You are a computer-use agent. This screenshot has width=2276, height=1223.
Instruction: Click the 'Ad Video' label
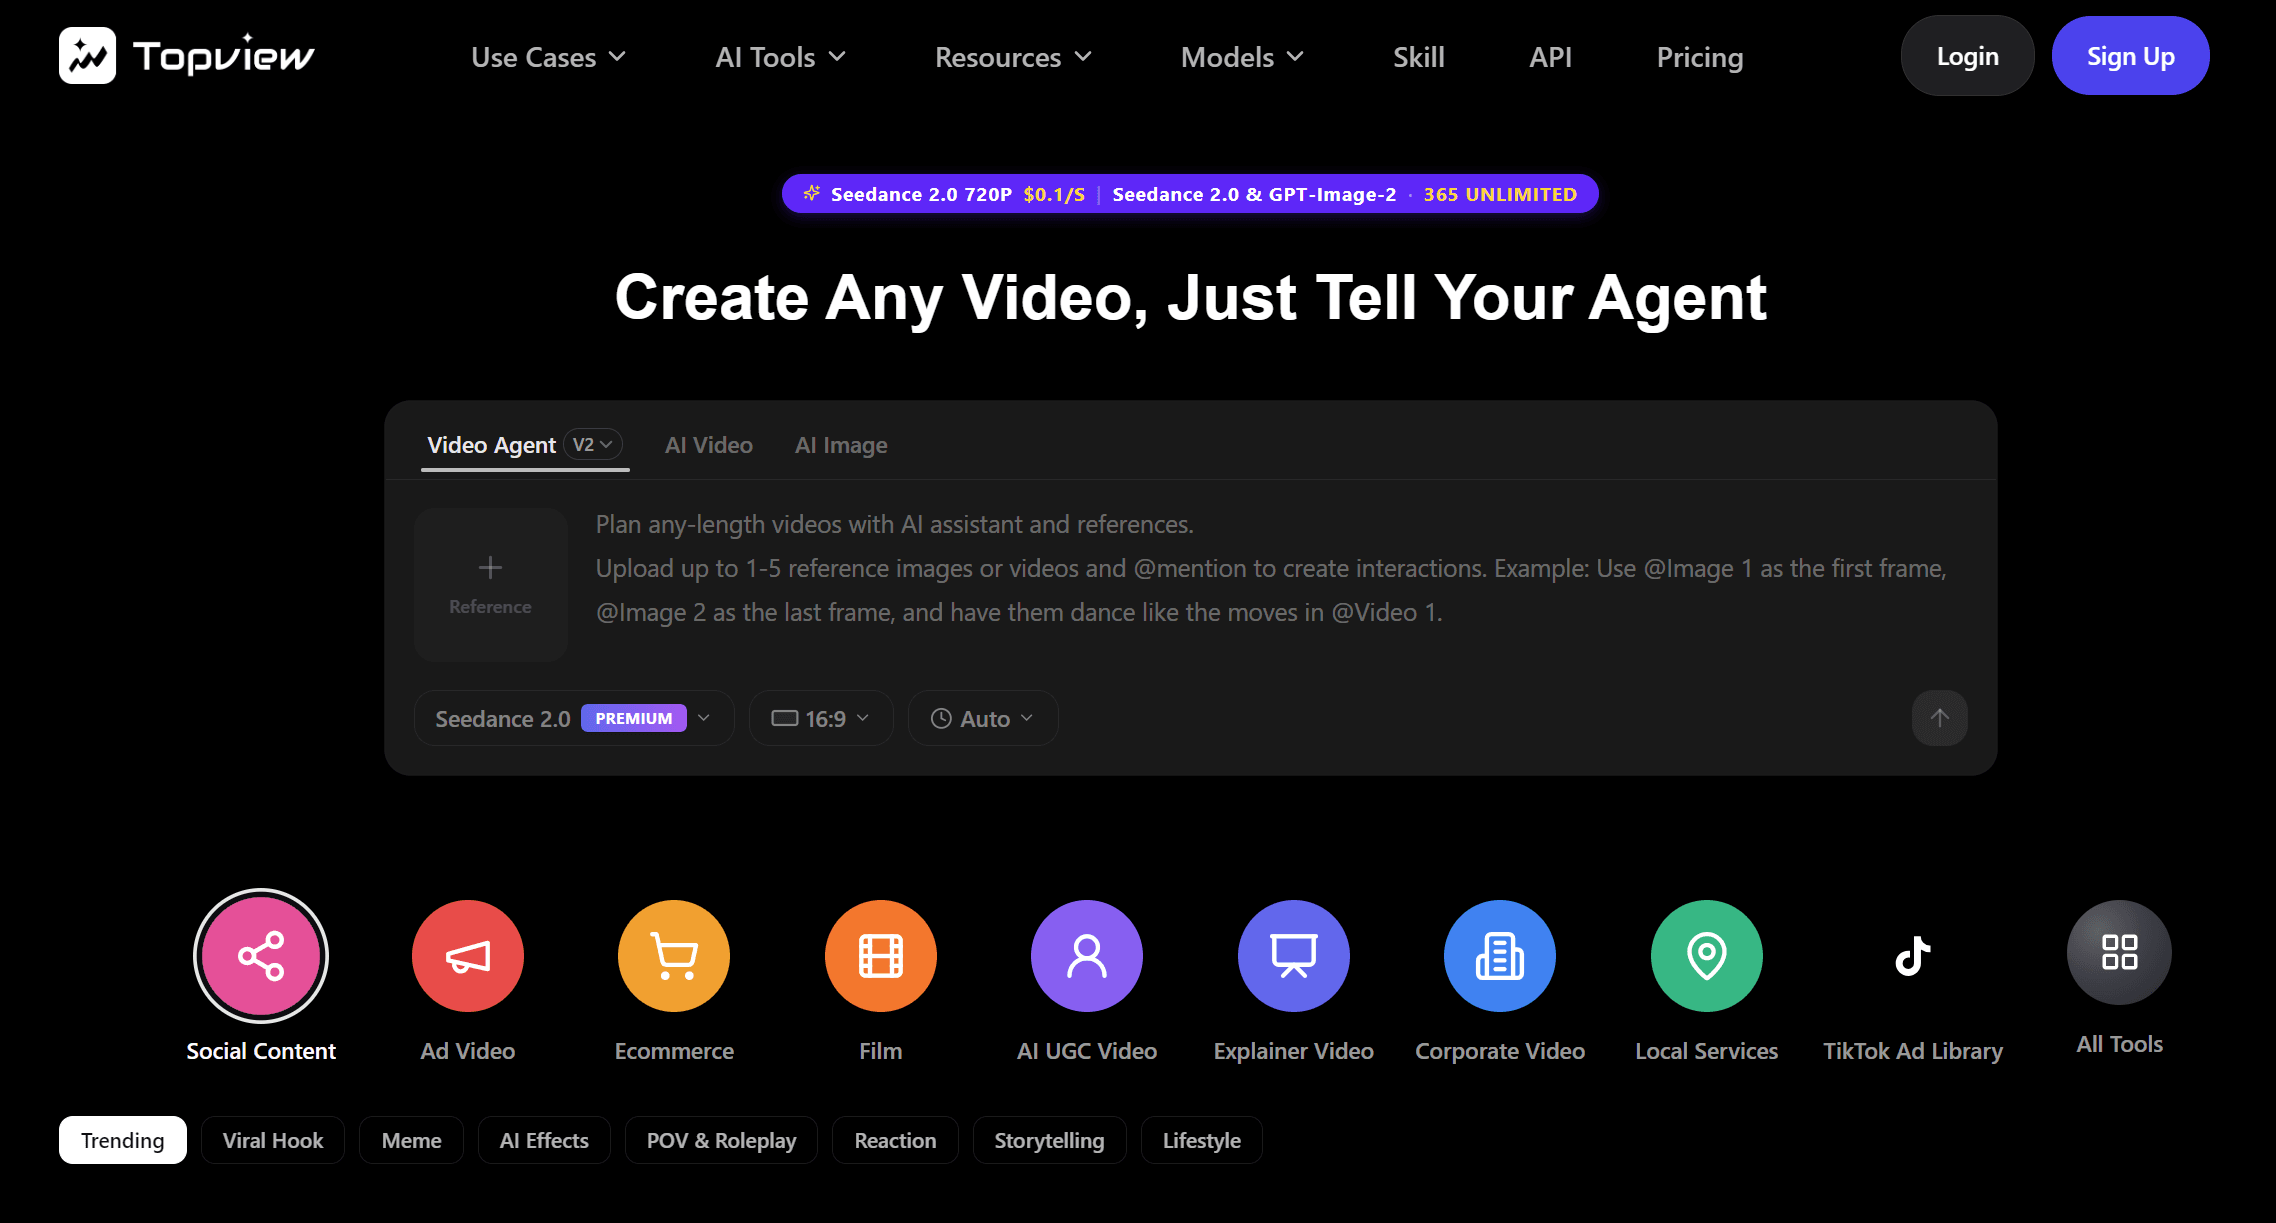(x=468, y=1051)
